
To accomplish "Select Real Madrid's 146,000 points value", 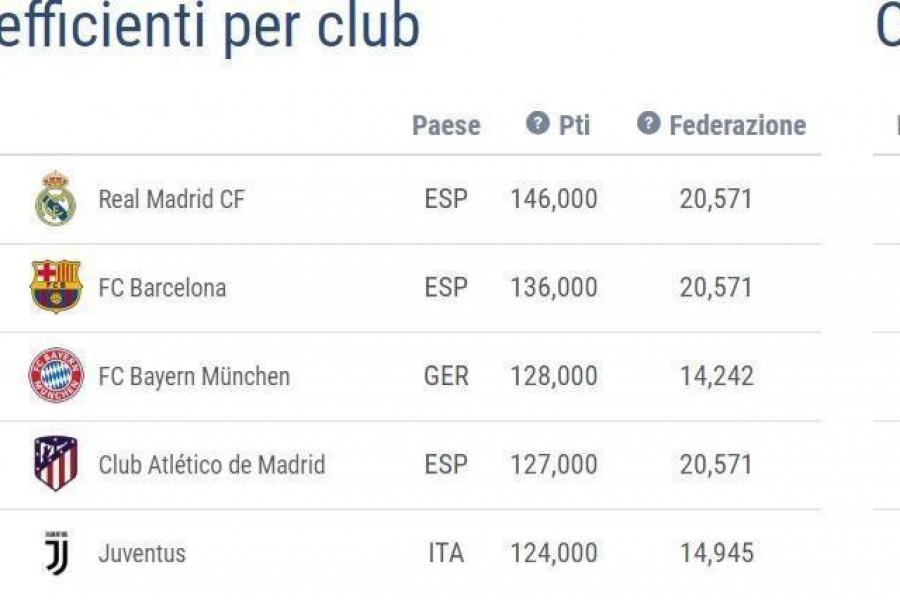I will tap(554, 199).
